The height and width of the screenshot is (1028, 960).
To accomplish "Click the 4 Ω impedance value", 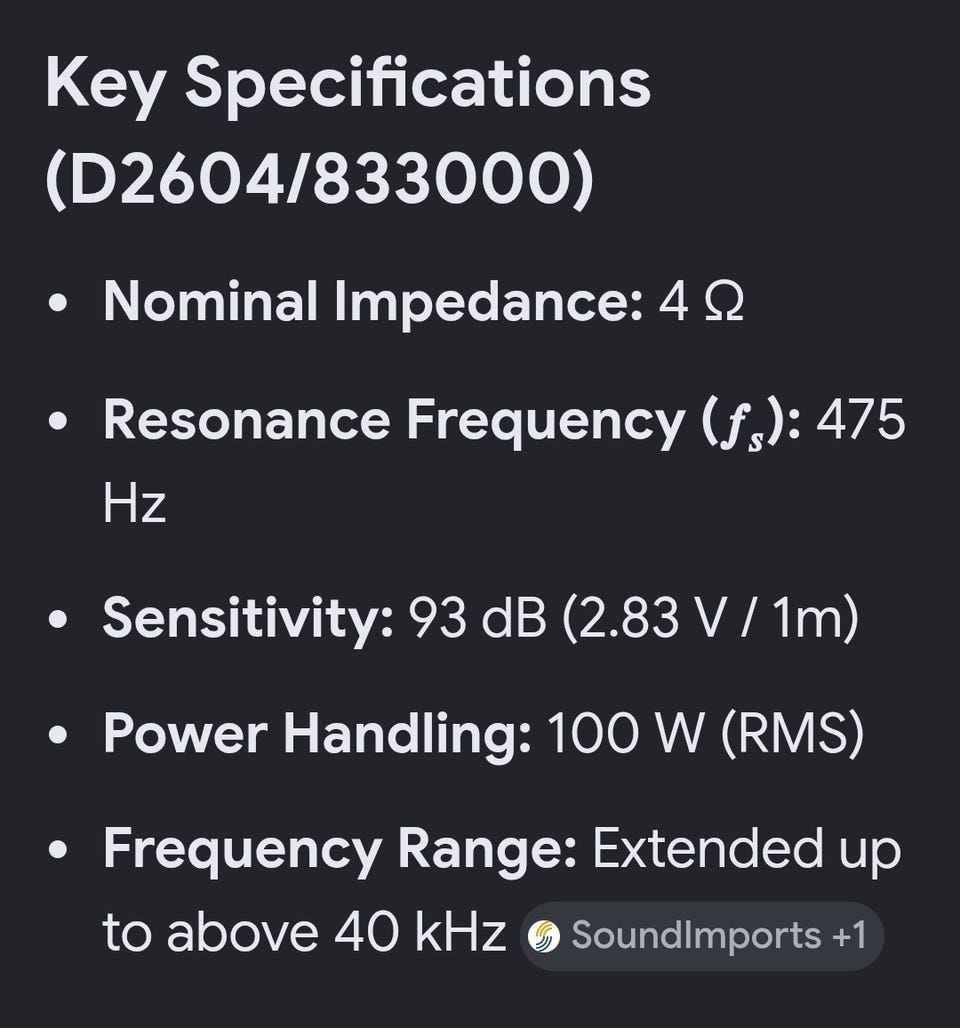I will (x=701, y=303).
